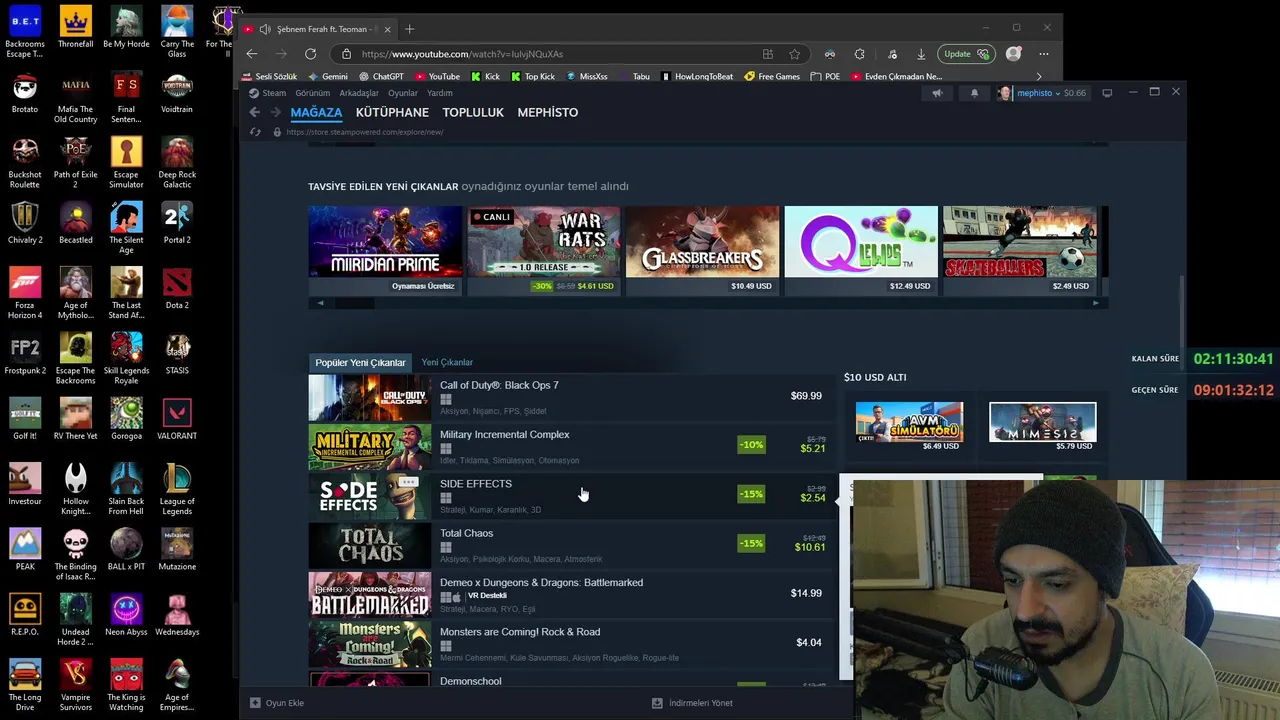Open Be My Horde desktop icon
The height and width of the screenshot is (720, 1280).
pyautogui.click(x=126, y=29)
